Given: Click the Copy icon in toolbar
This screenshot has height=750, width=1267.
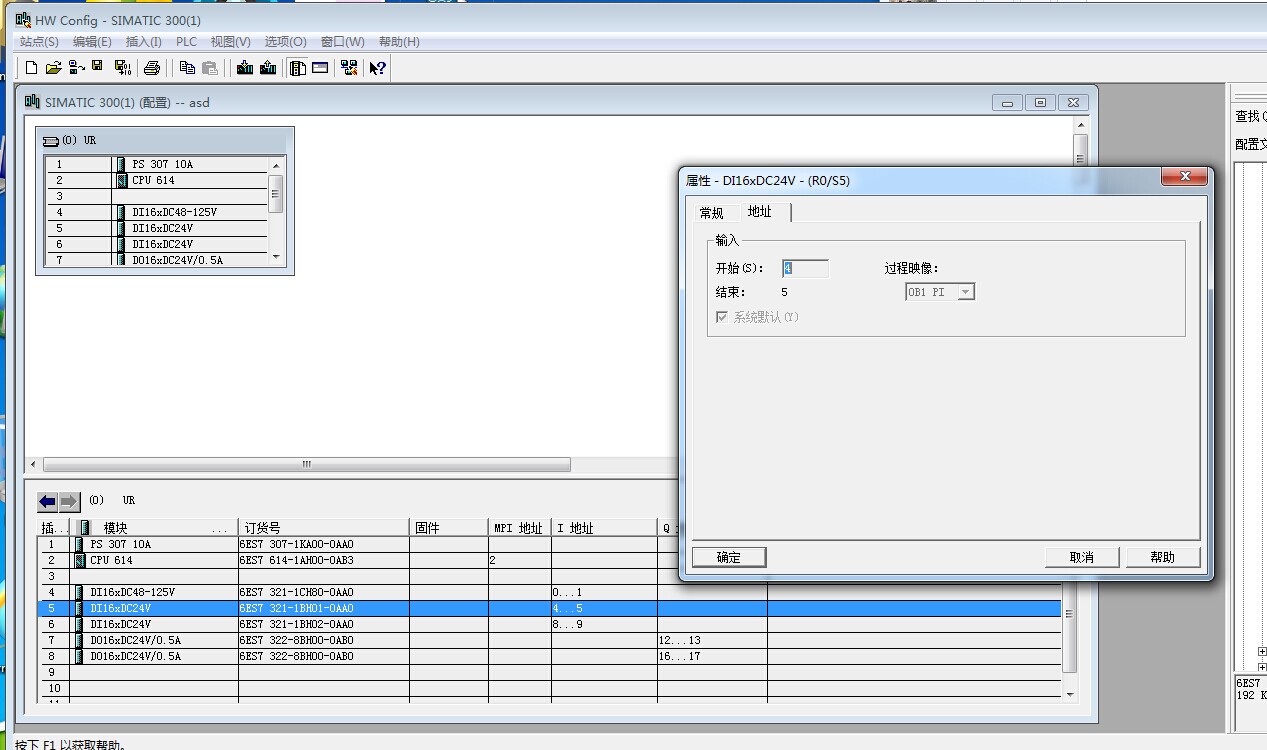Looking at the screenshot, I should 187,68.
